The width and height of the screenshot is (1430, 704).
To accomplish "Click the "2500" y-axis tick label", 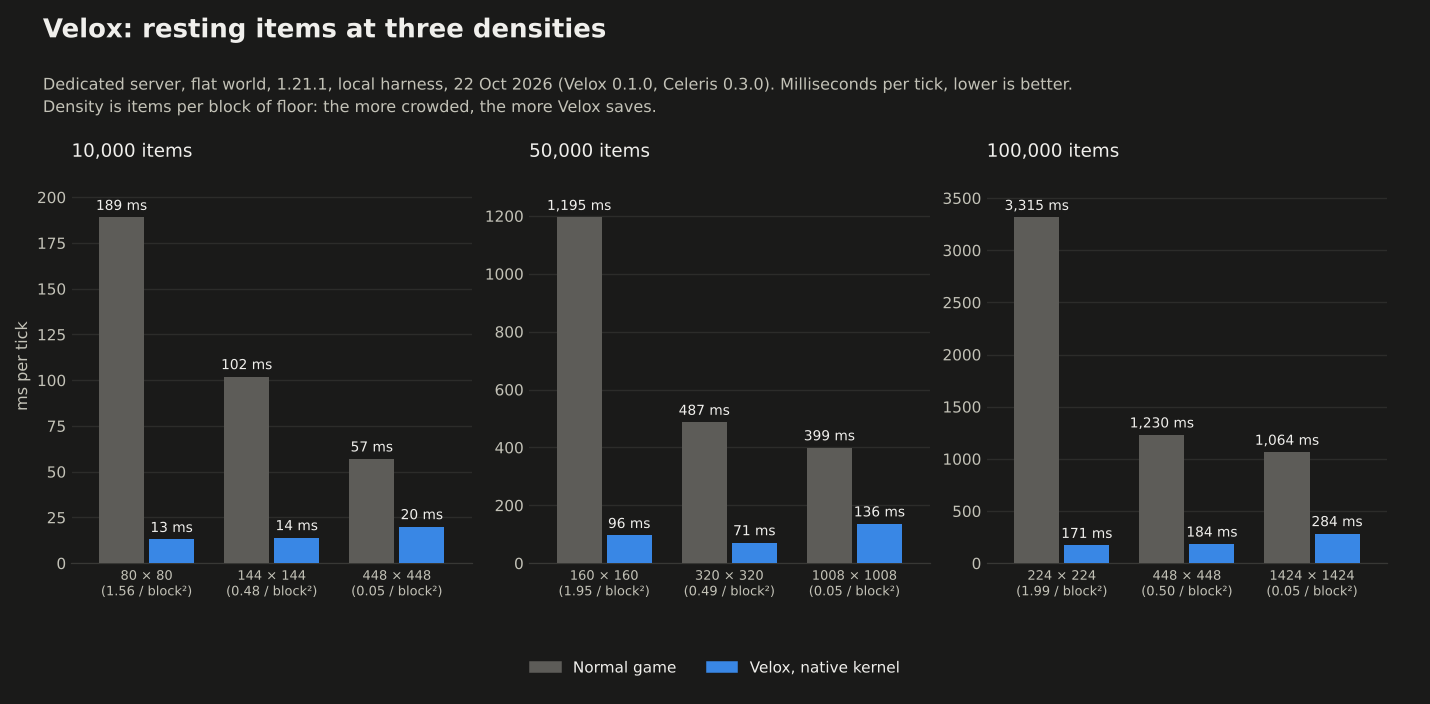I will pyautogui.click(x=962, y=303).
